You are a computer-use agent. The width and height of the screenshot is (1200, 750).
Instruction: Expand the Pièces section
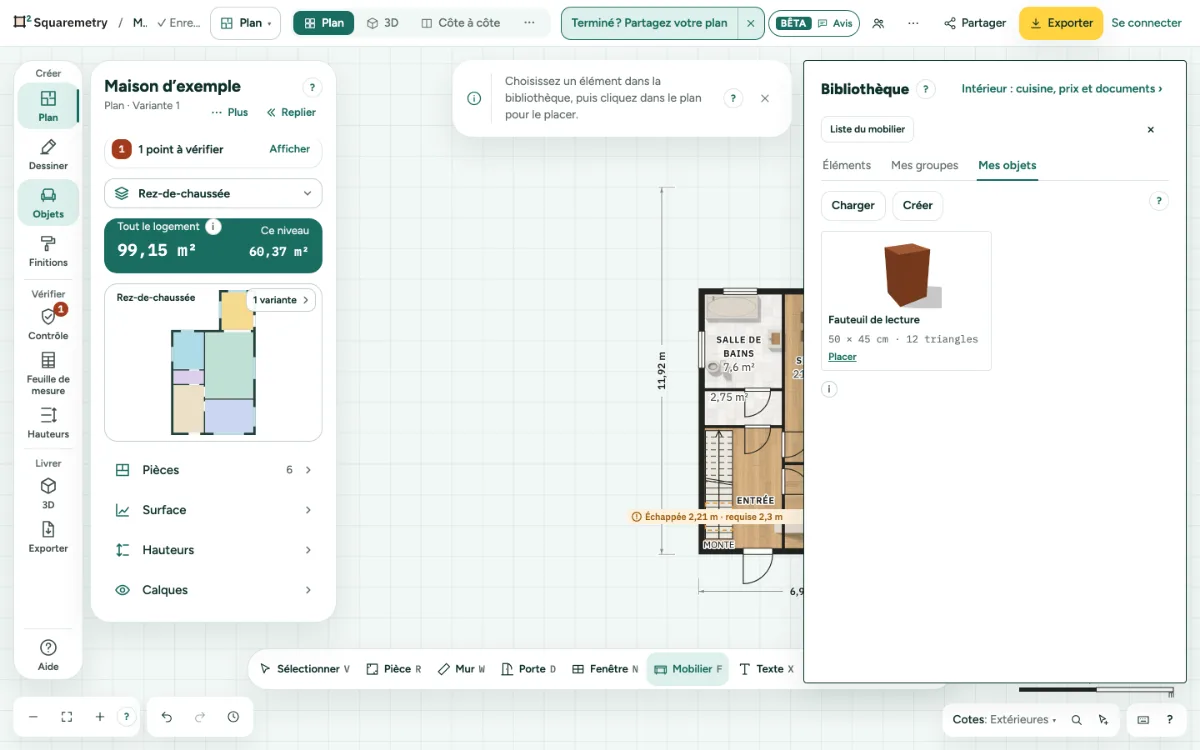point(213,470)
